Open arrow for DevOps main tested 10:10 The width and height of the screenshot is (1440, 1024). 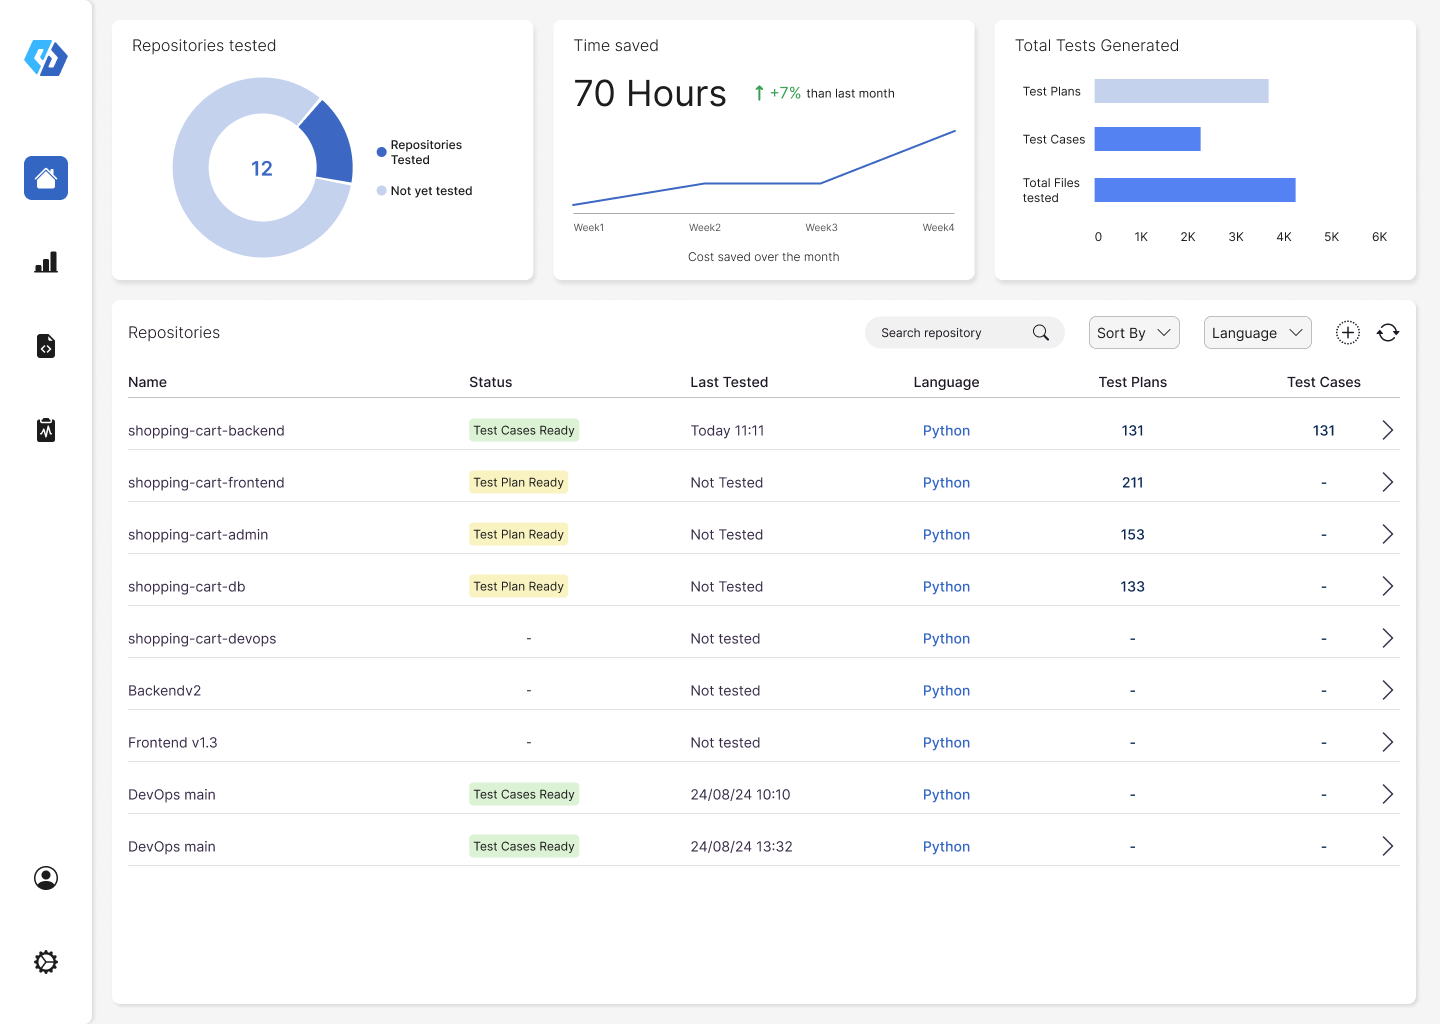1387,794
